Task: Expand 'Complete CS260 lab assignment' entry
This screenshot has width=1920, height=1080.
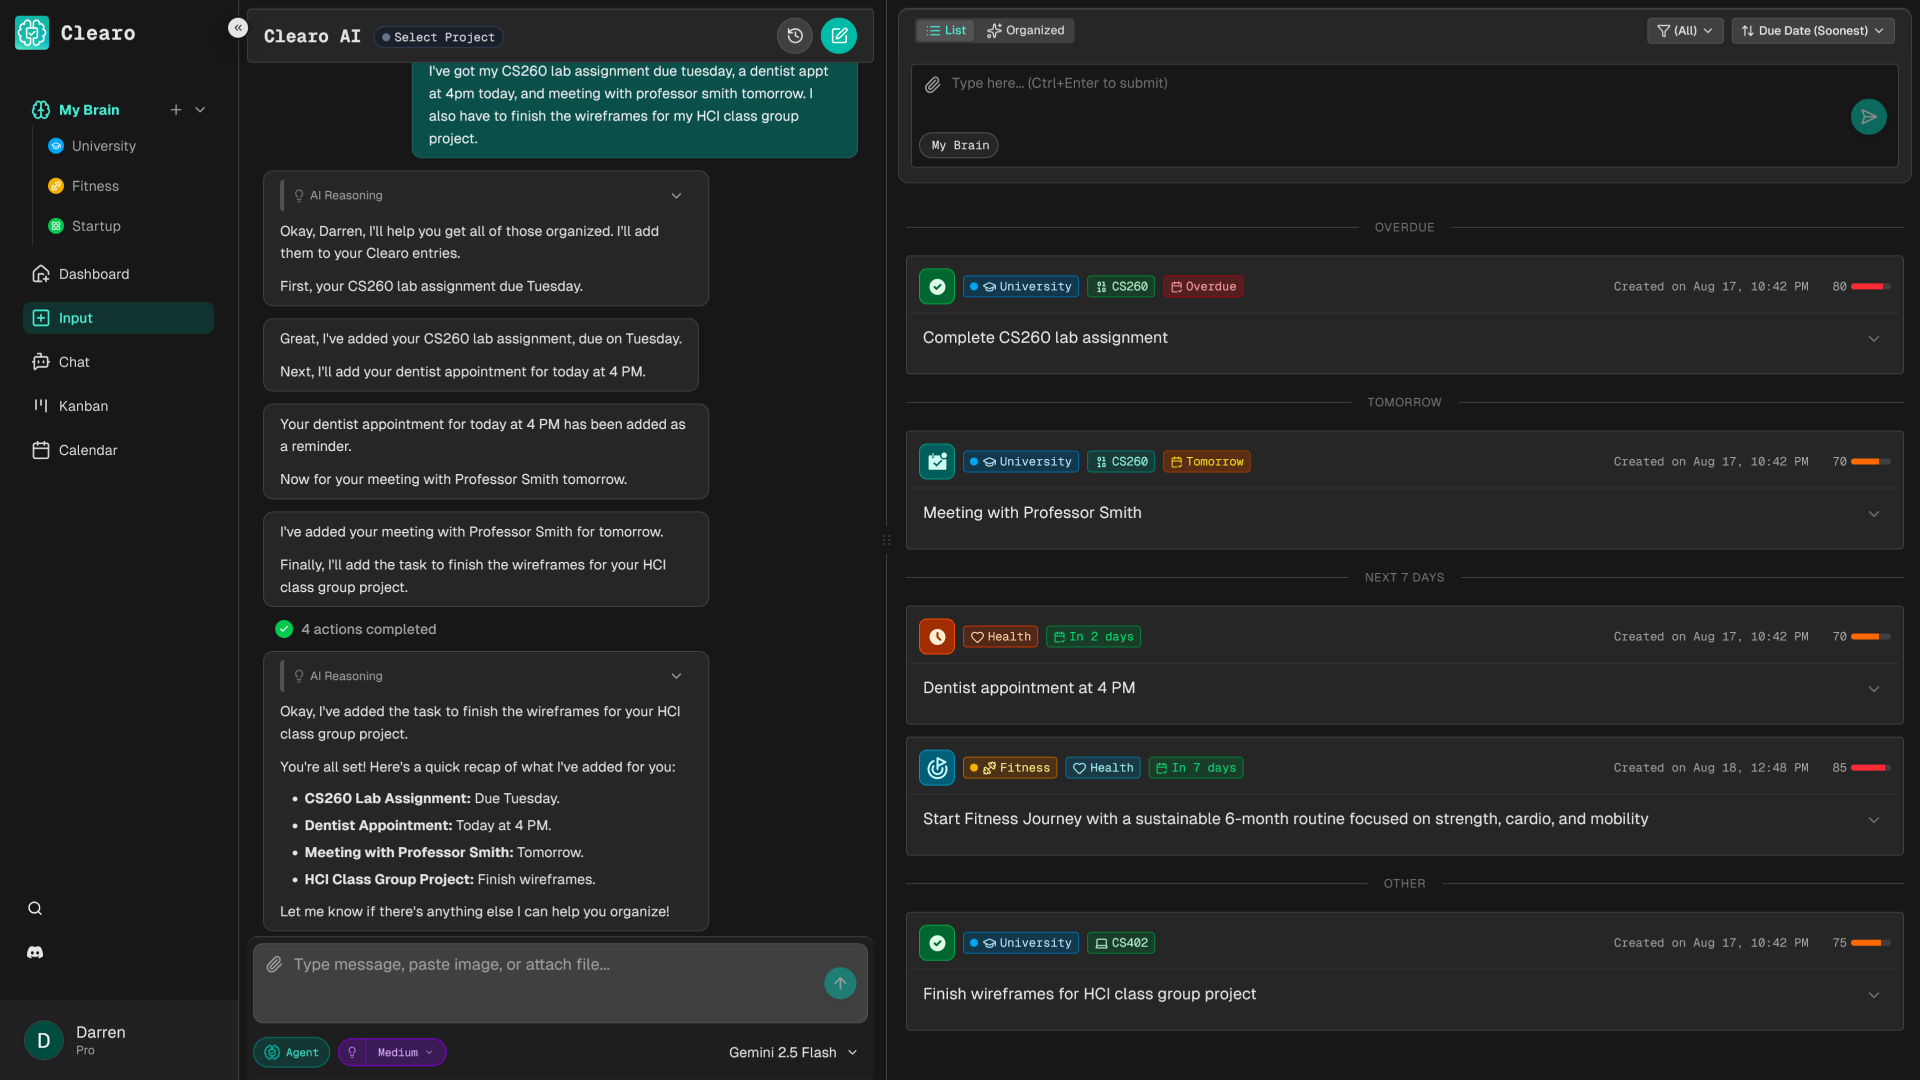Action: pos(1874,339)
